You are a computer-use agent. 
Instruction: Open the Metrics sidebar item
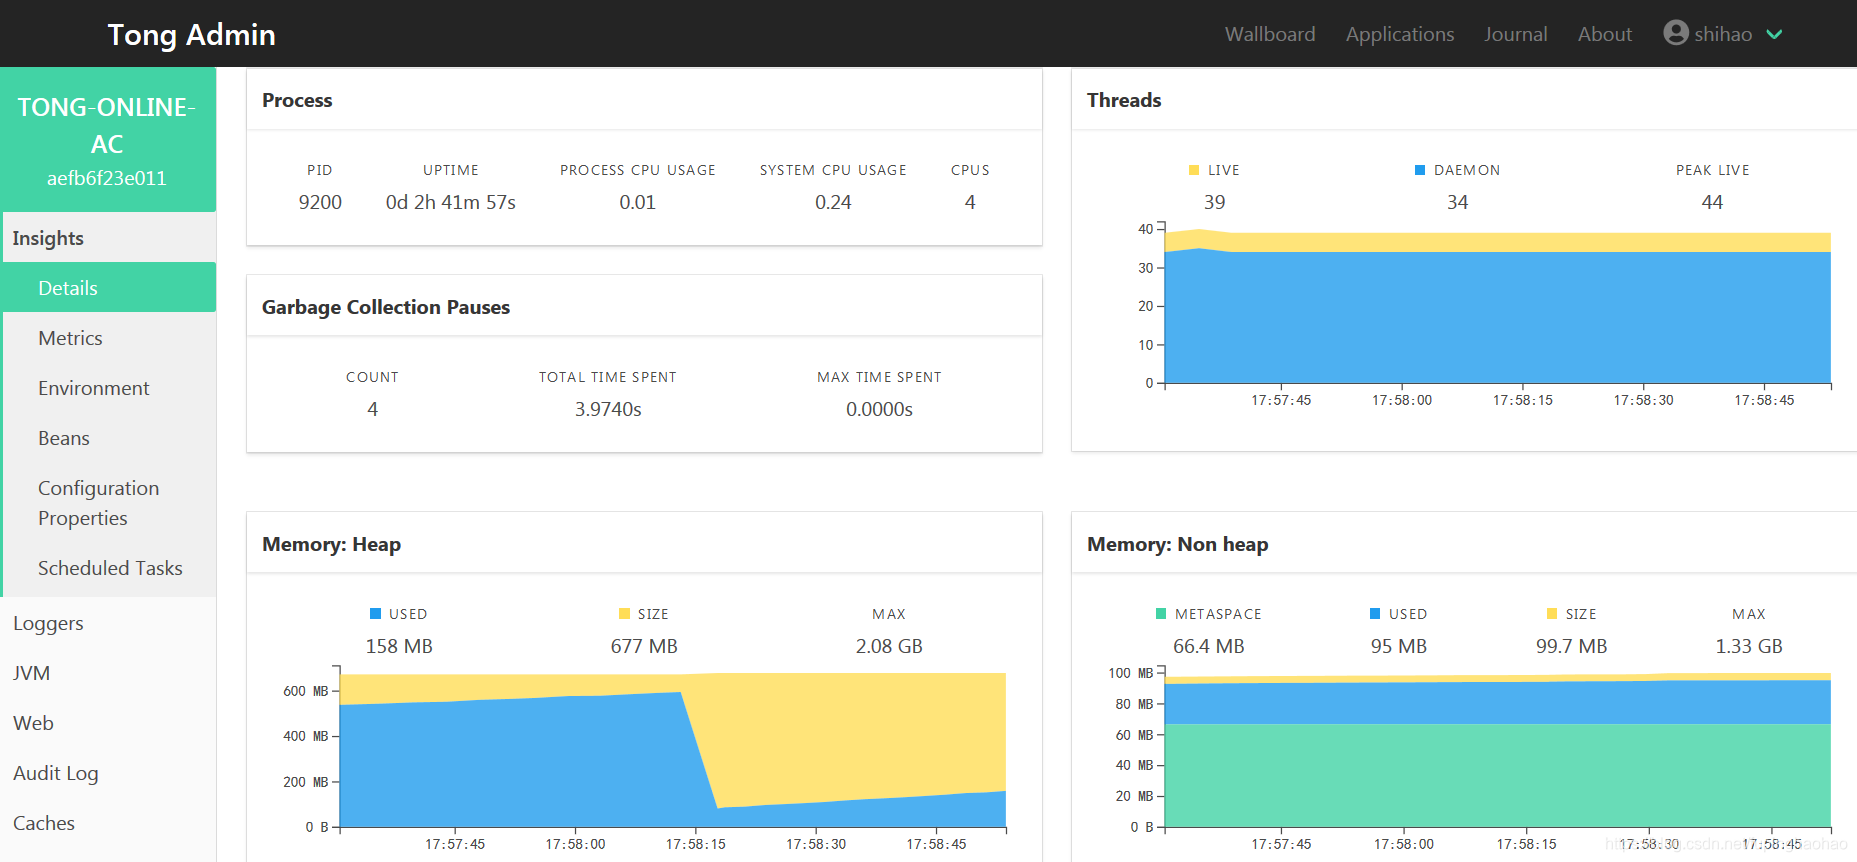point(108,338)
